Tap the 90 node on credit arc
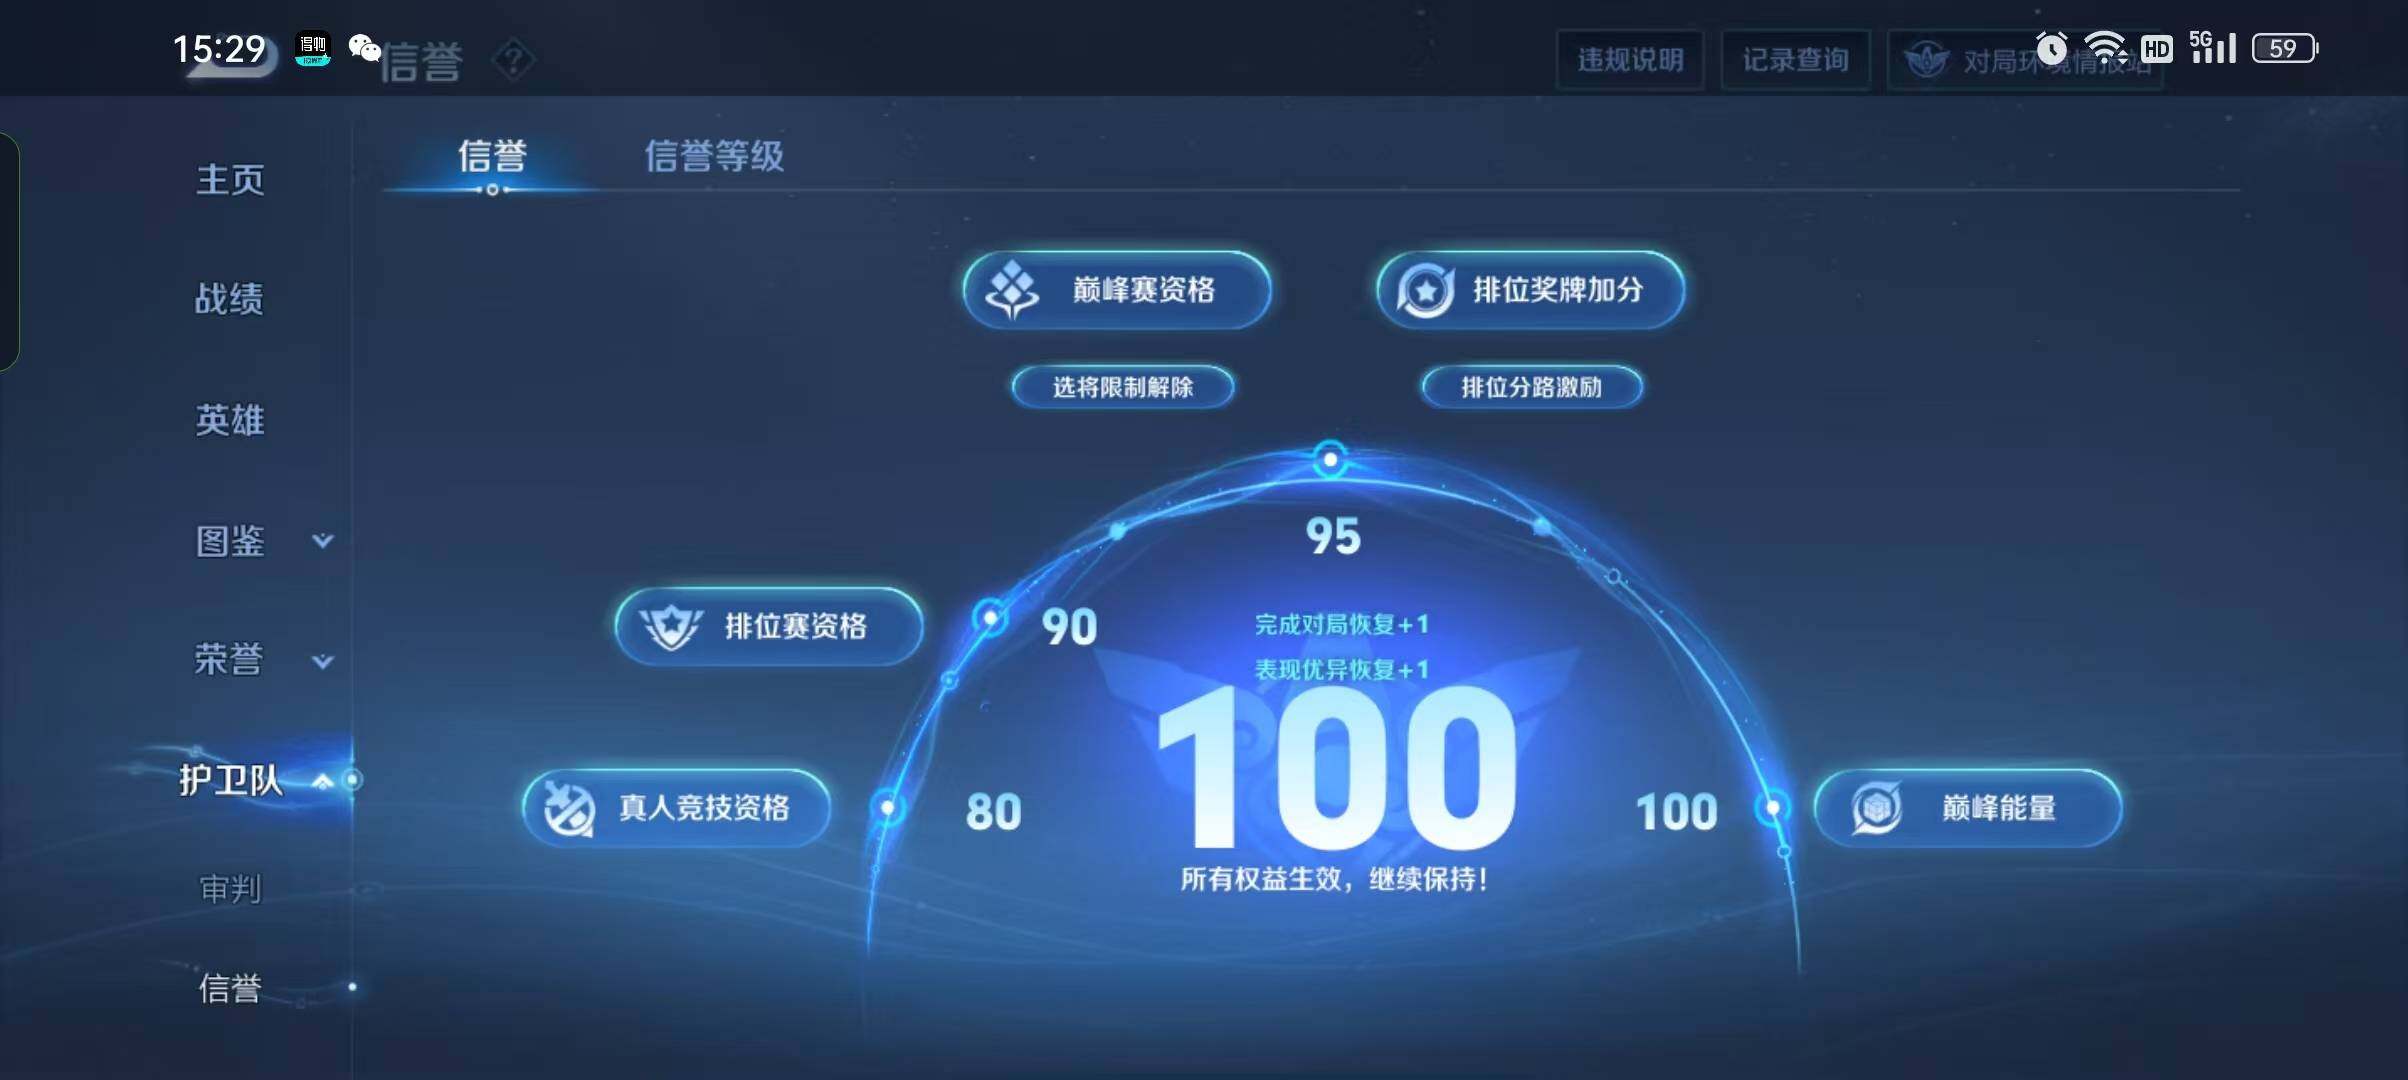This screenshot has height=1080, width=2408. [x=990, y=618]
